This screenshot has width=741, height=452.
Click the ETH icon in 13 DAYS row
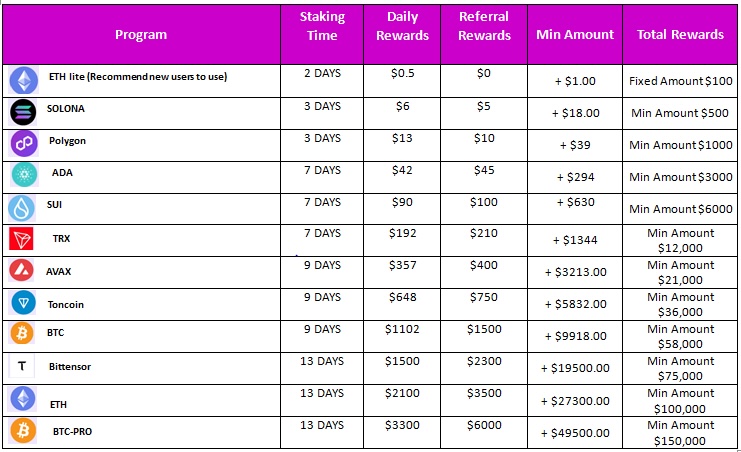(x=22, y=398)
